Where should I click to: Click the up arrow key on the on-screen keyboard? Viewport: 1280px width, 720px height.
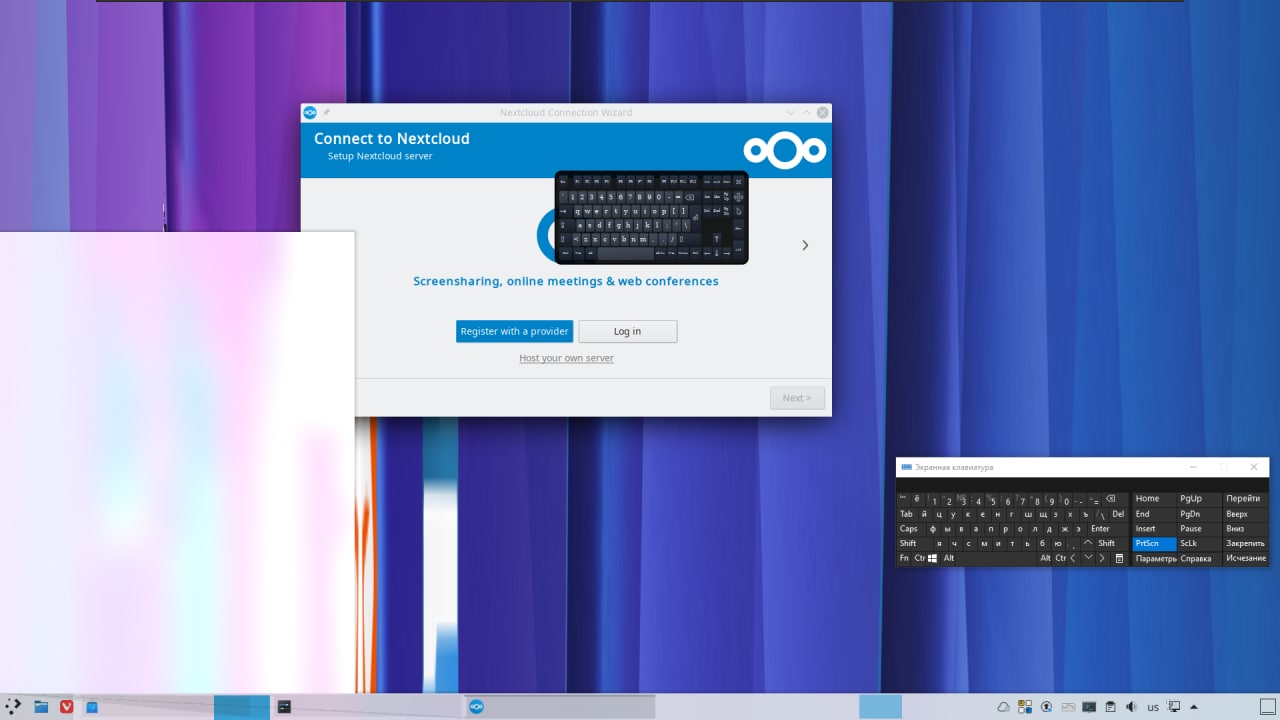1088,543
